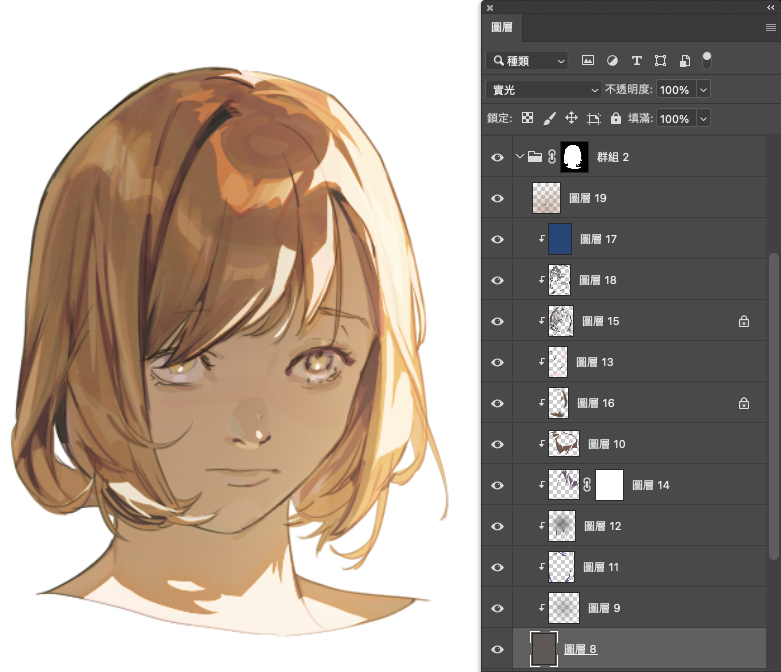Viewport: 781px width, 672px height.
Task: Select the gray 圖層 8 thumbnail
Action: point(543,649)
